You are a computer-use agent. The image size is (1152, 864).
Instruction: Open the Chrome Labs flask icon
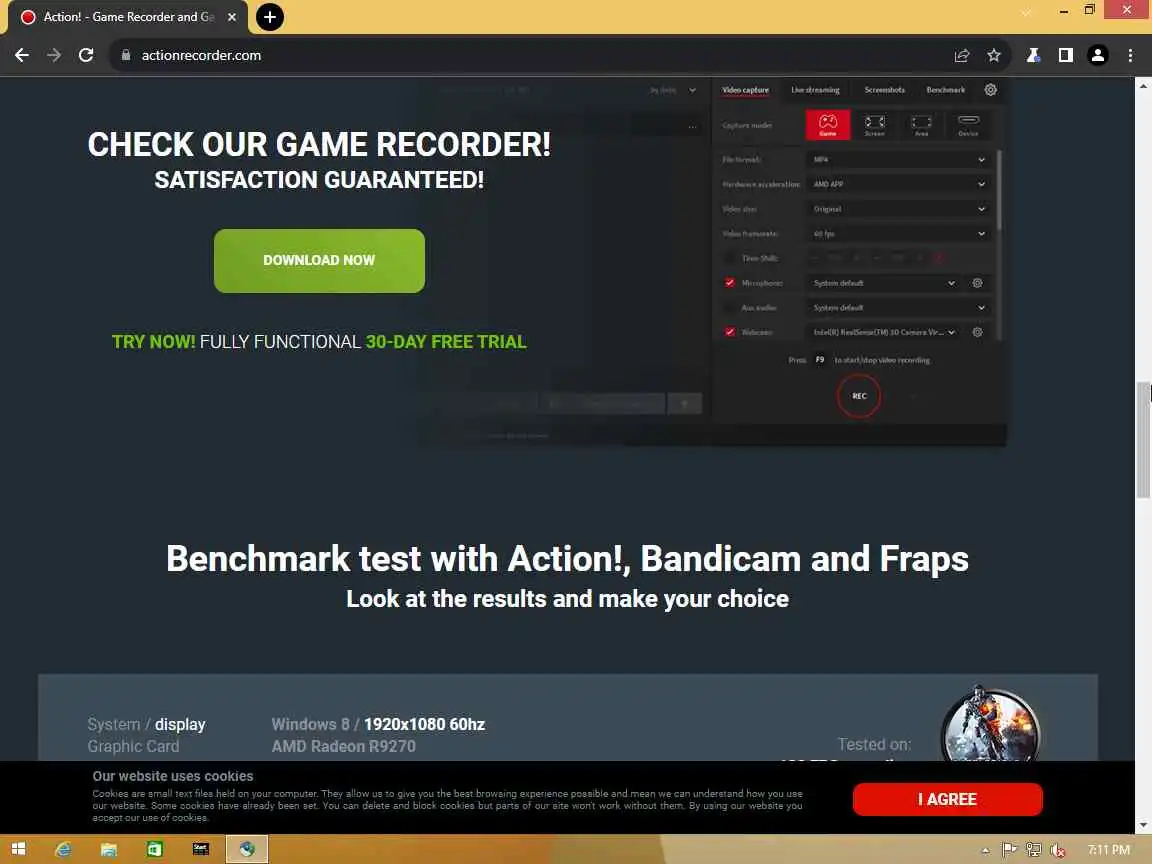[1033, 55]
